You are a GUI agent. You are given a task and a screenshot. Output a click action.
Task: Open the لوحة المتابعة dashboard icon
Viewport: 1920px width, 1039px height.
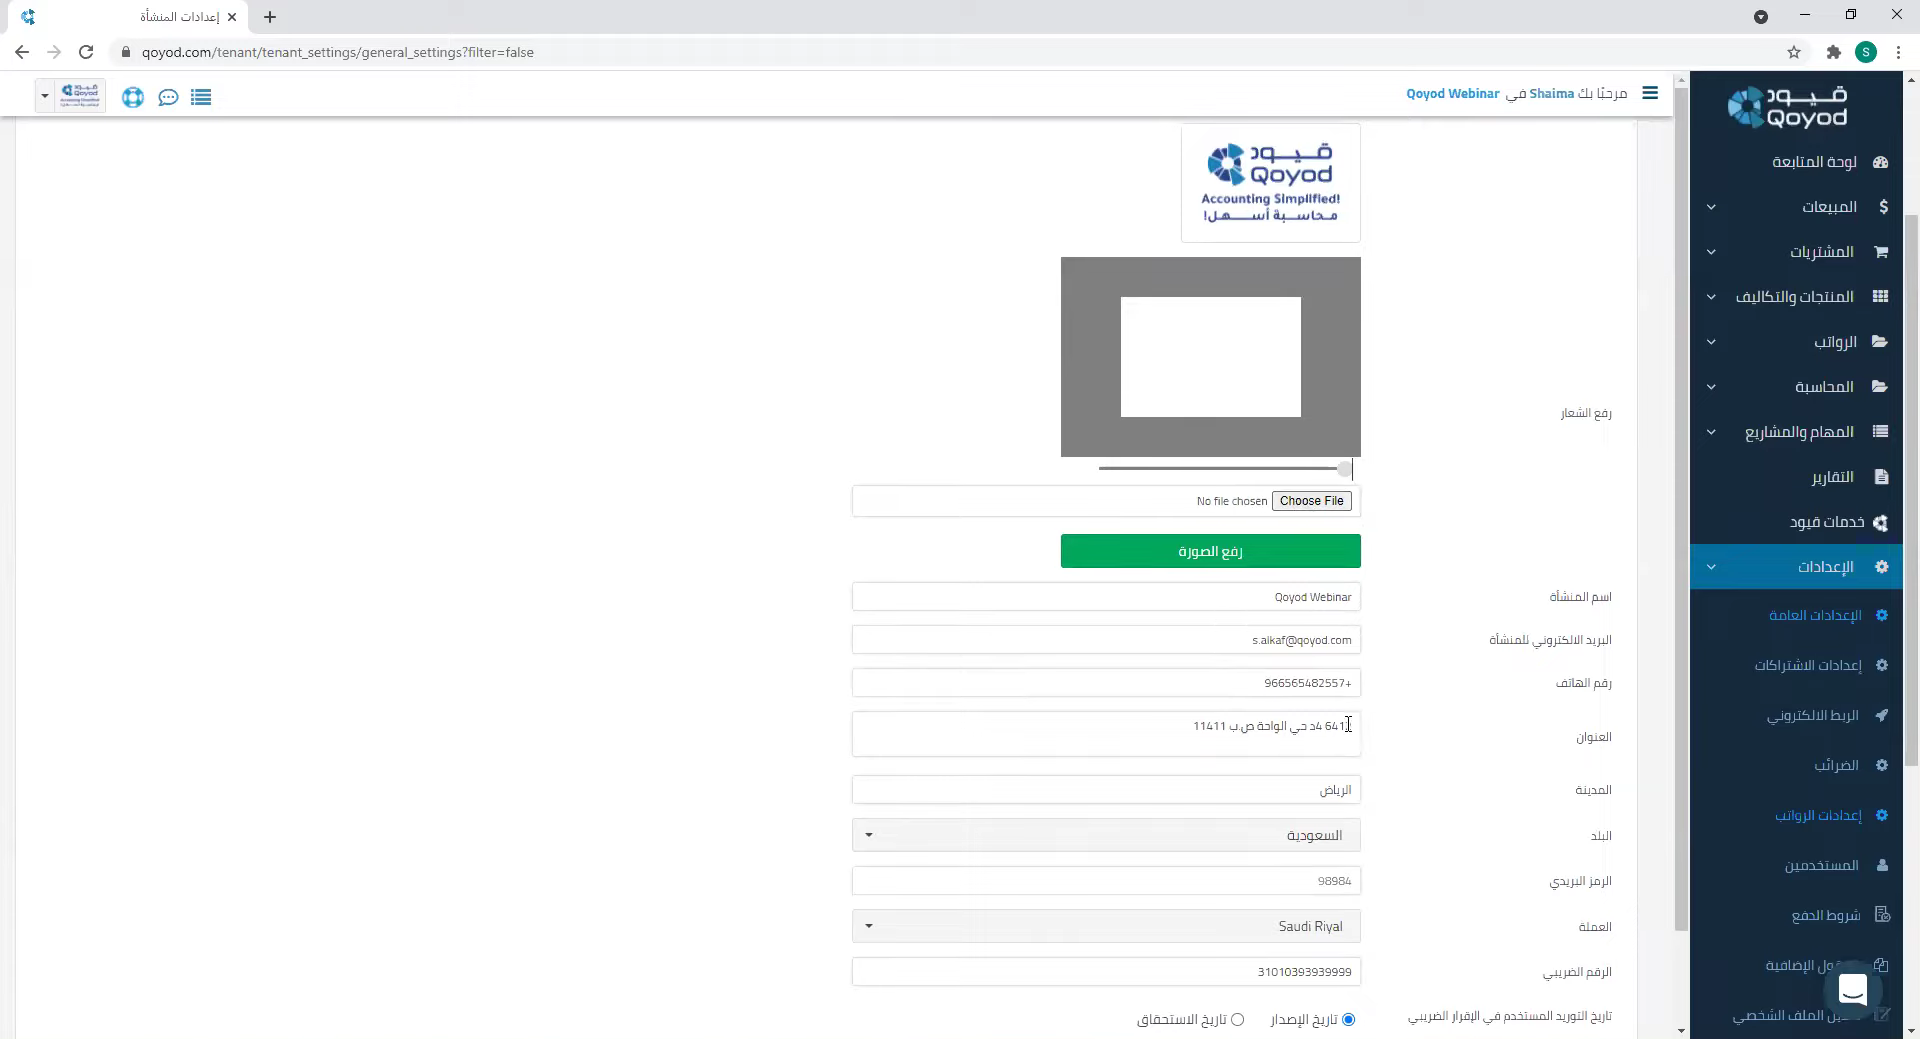[x=1881, y=162]
